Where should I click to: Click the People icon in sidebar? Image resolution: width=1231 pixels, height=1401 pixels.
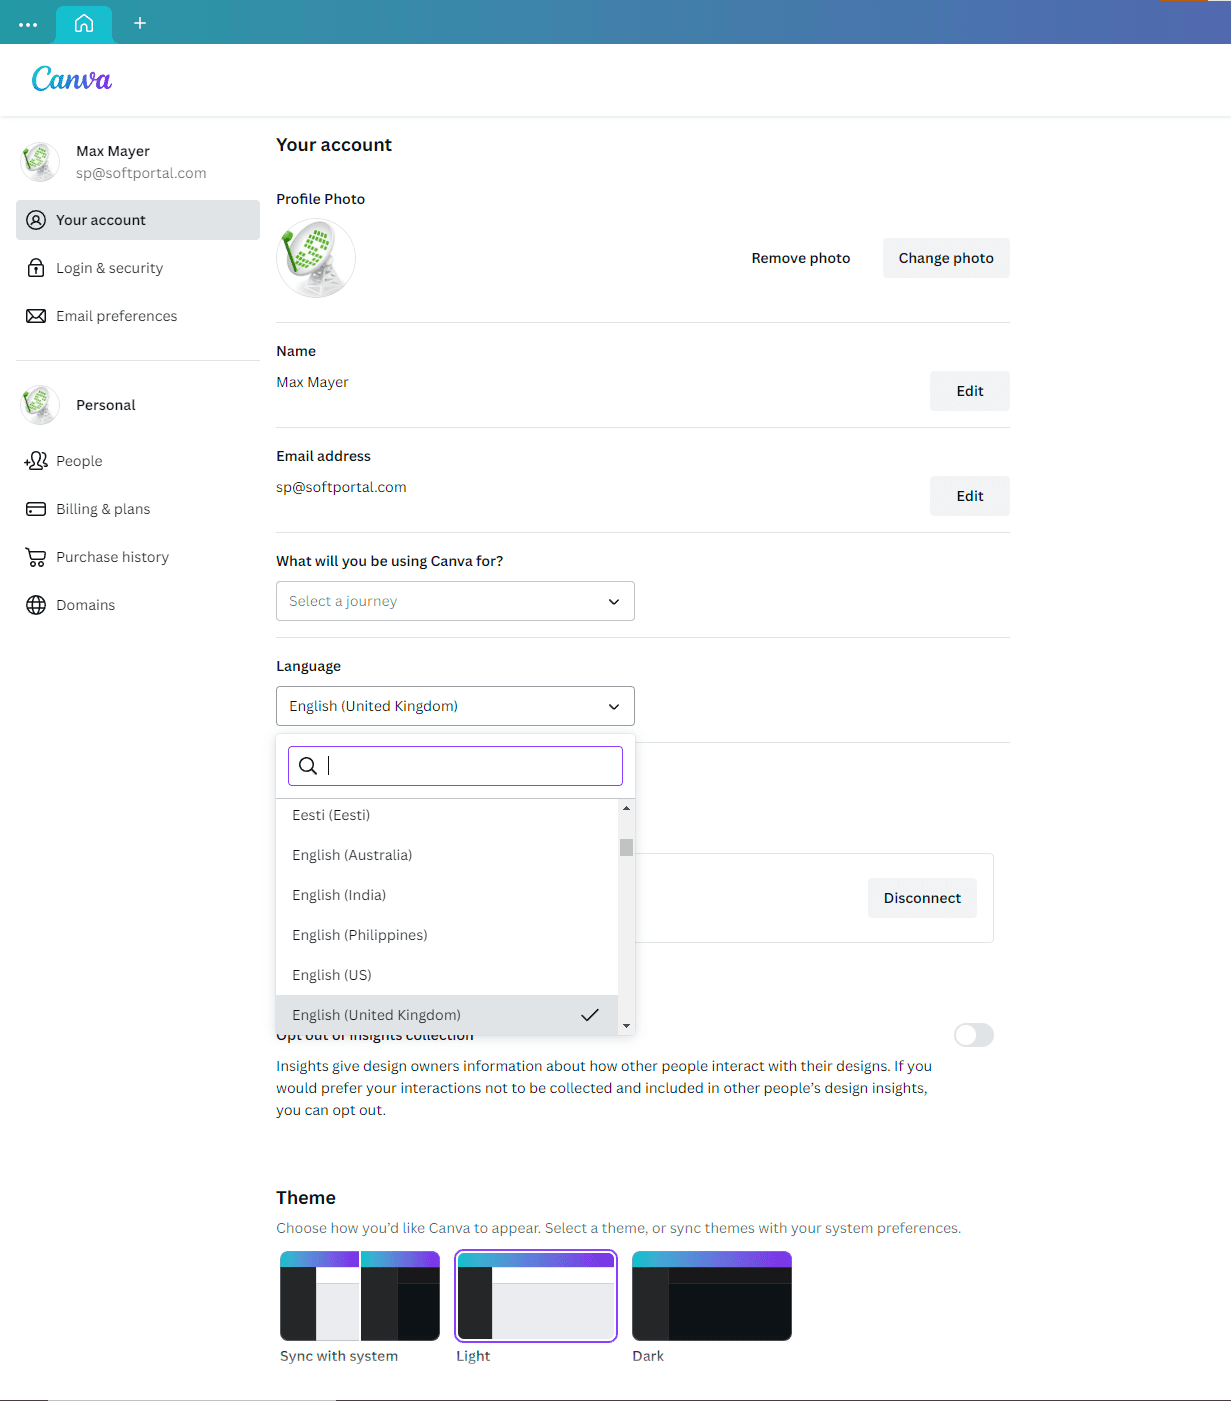[36, 461]
